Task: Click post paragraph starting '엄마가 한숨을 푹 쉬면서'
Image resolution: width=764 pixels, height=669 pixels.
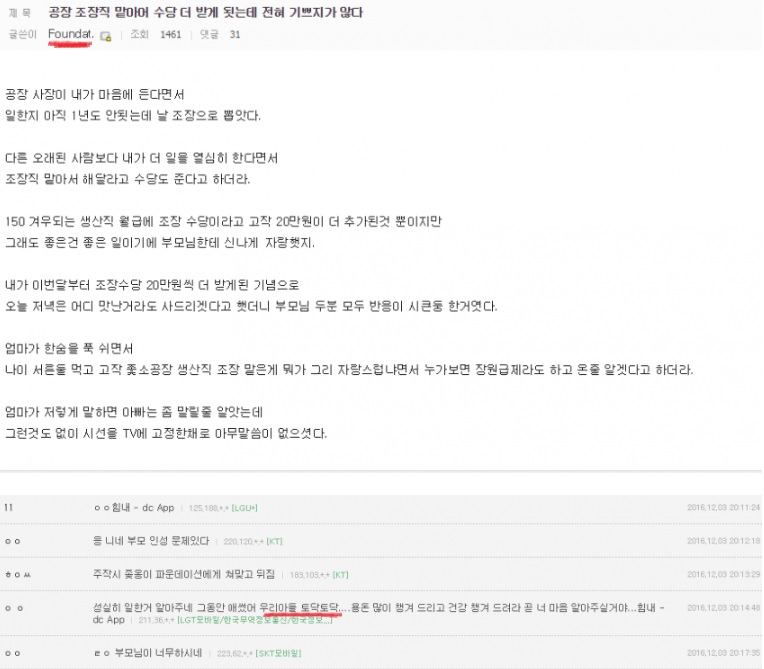Action: pos(349,359)
